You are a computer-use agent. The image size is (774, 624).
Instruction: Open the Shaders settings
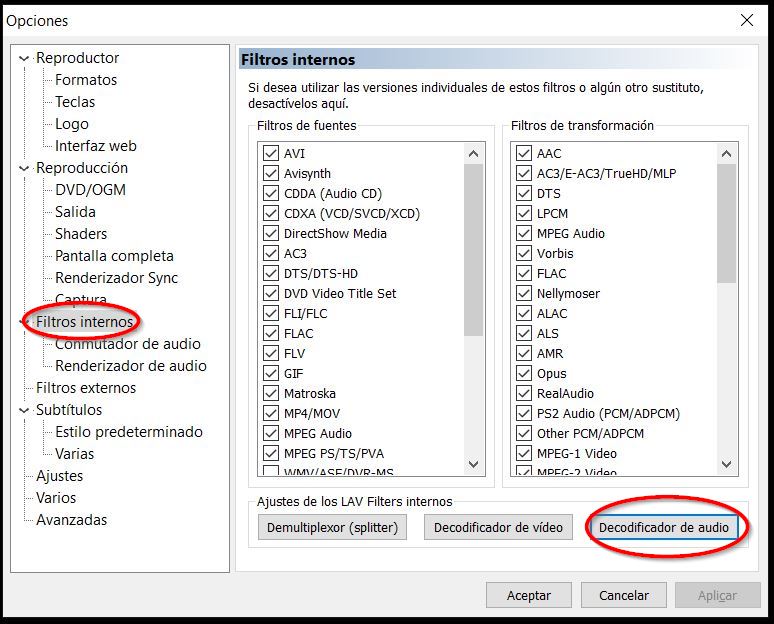pos(81,234)
